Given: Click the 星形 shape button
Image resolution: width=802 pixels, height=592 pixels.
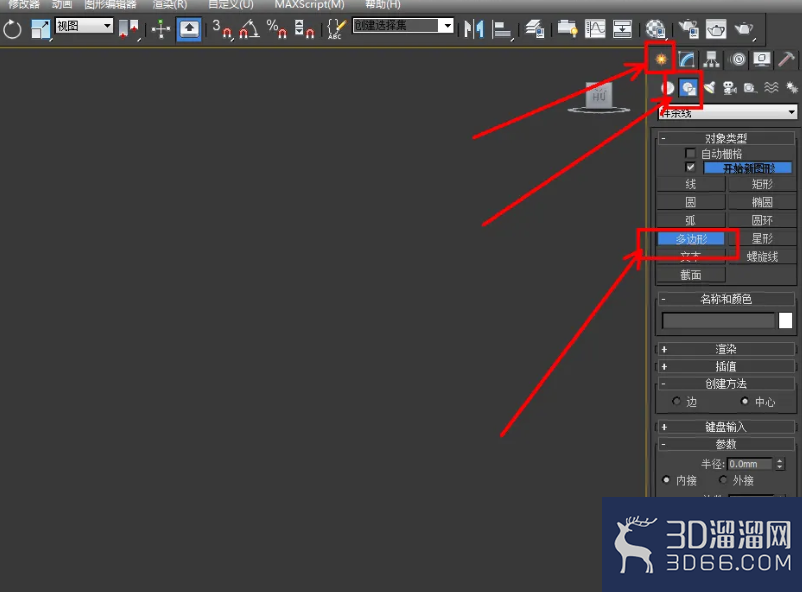Looking at the screenshot, I should (x=762, y=238).
